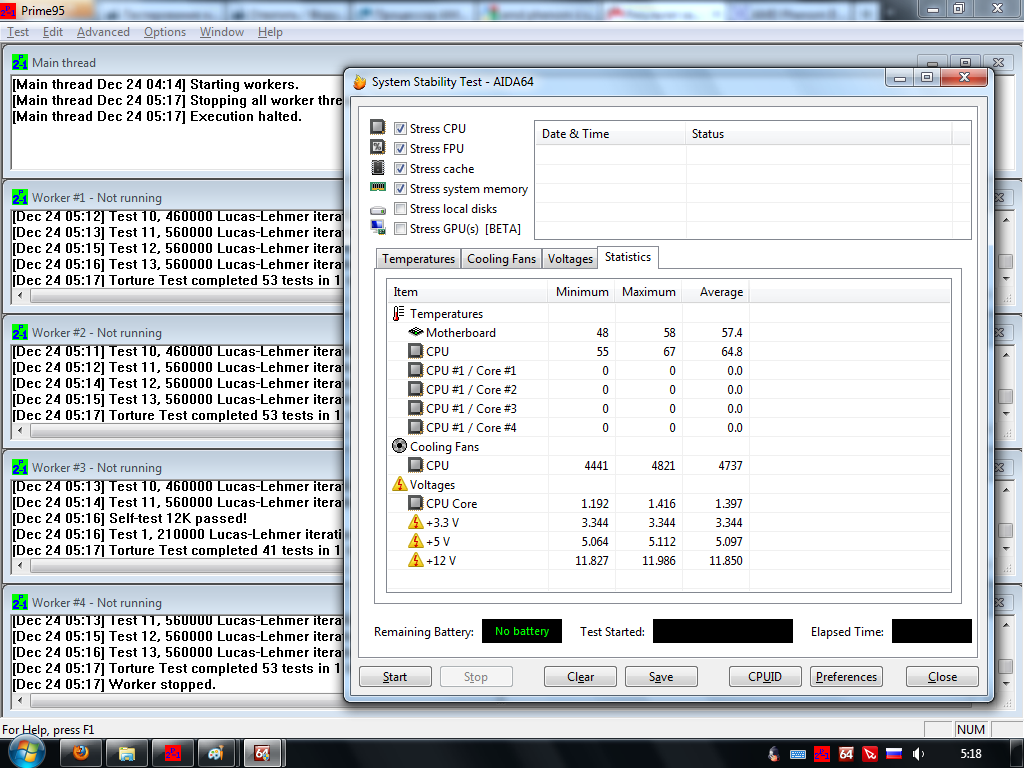Click the Close button in AIDA64

click(x=942, y=677)
